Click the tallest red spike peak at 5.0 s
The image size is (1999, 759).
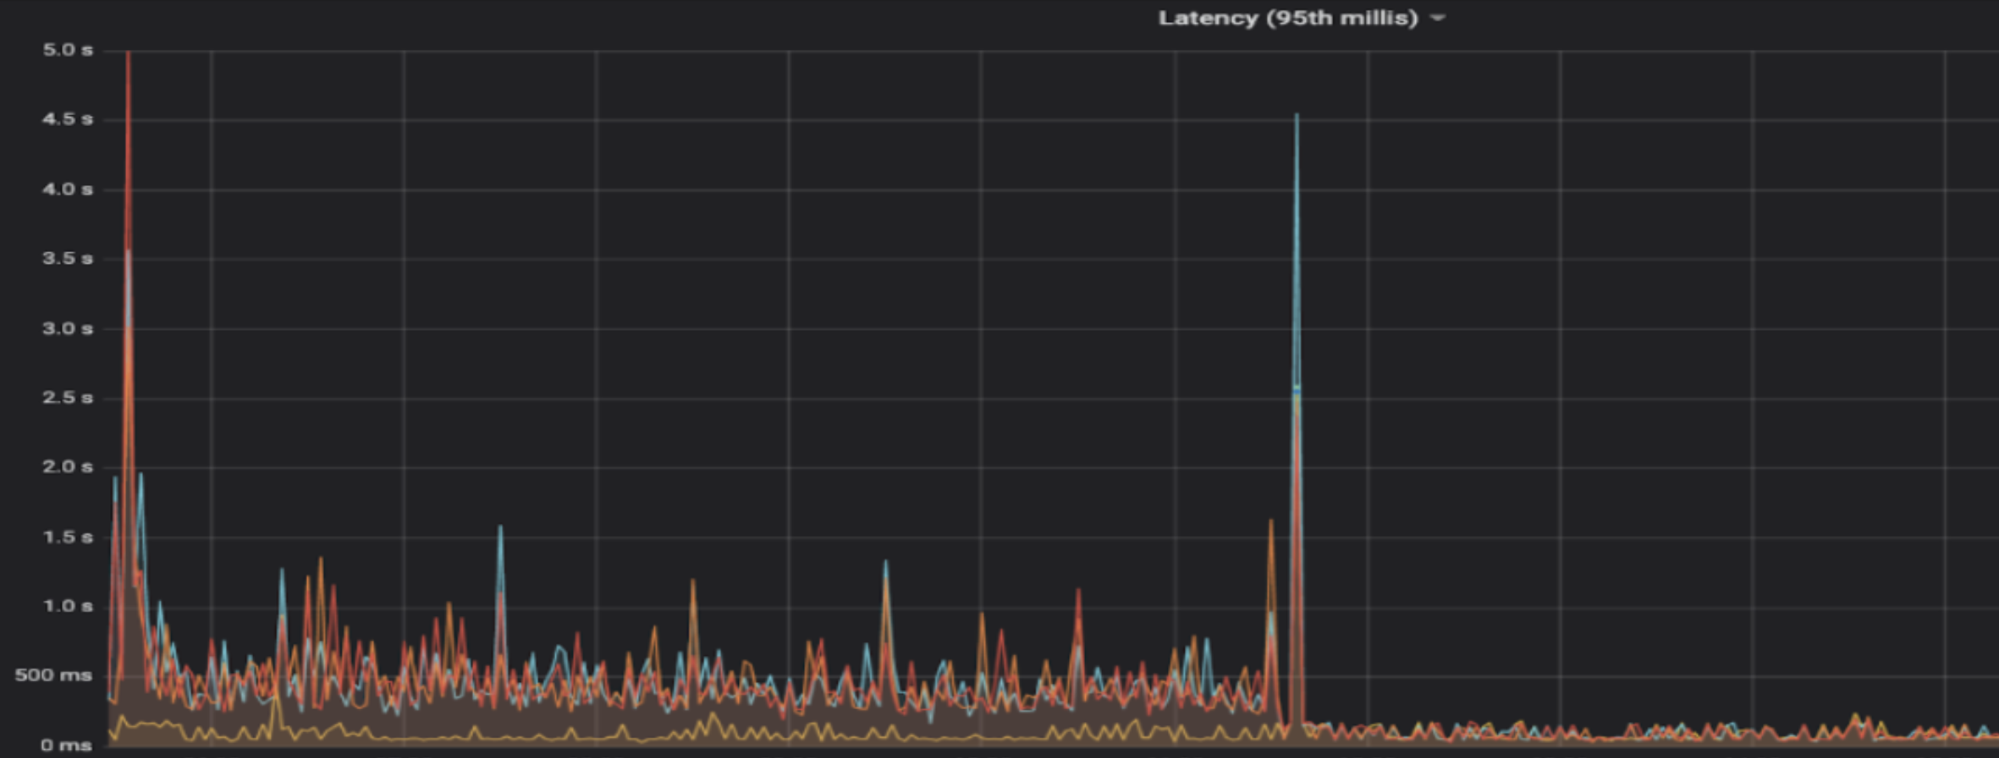128,55
